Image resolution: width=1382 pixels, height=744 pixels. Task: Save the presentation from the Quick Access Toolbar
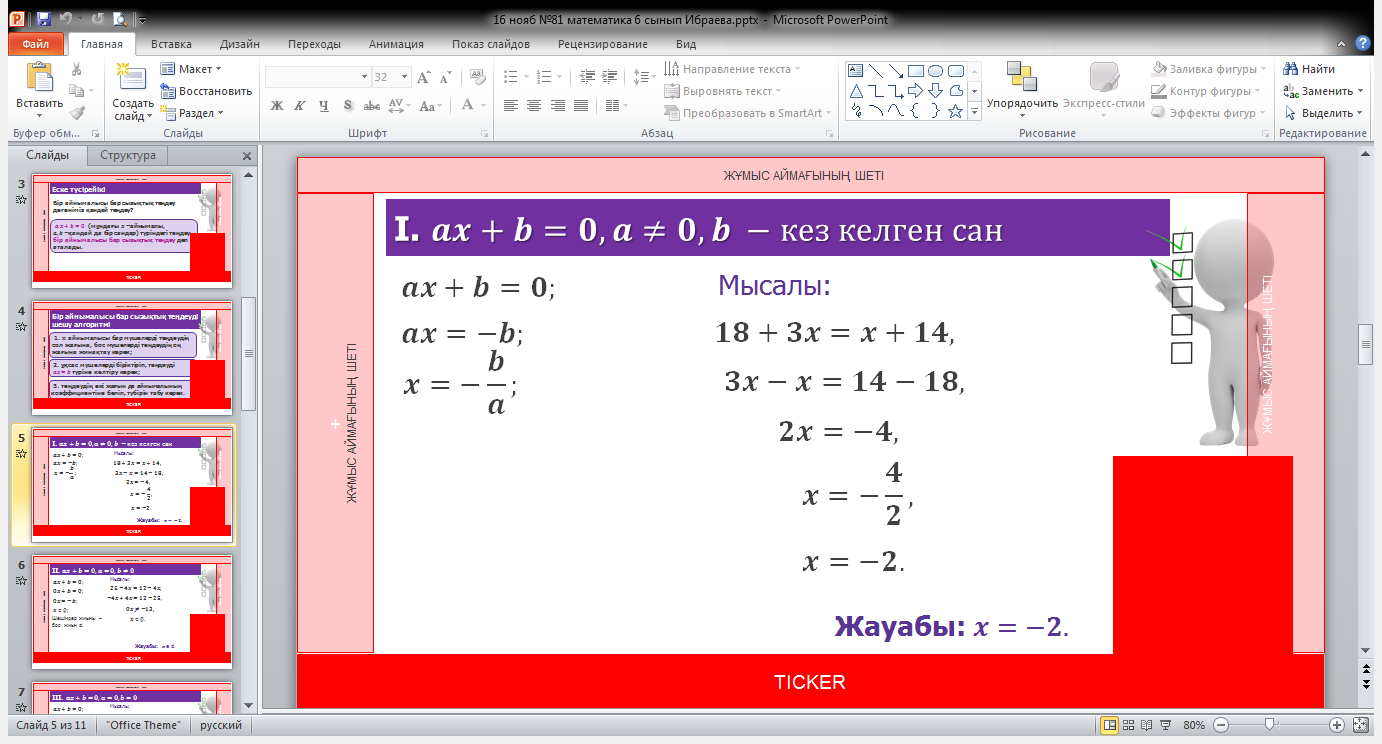[x=42, y=19]
